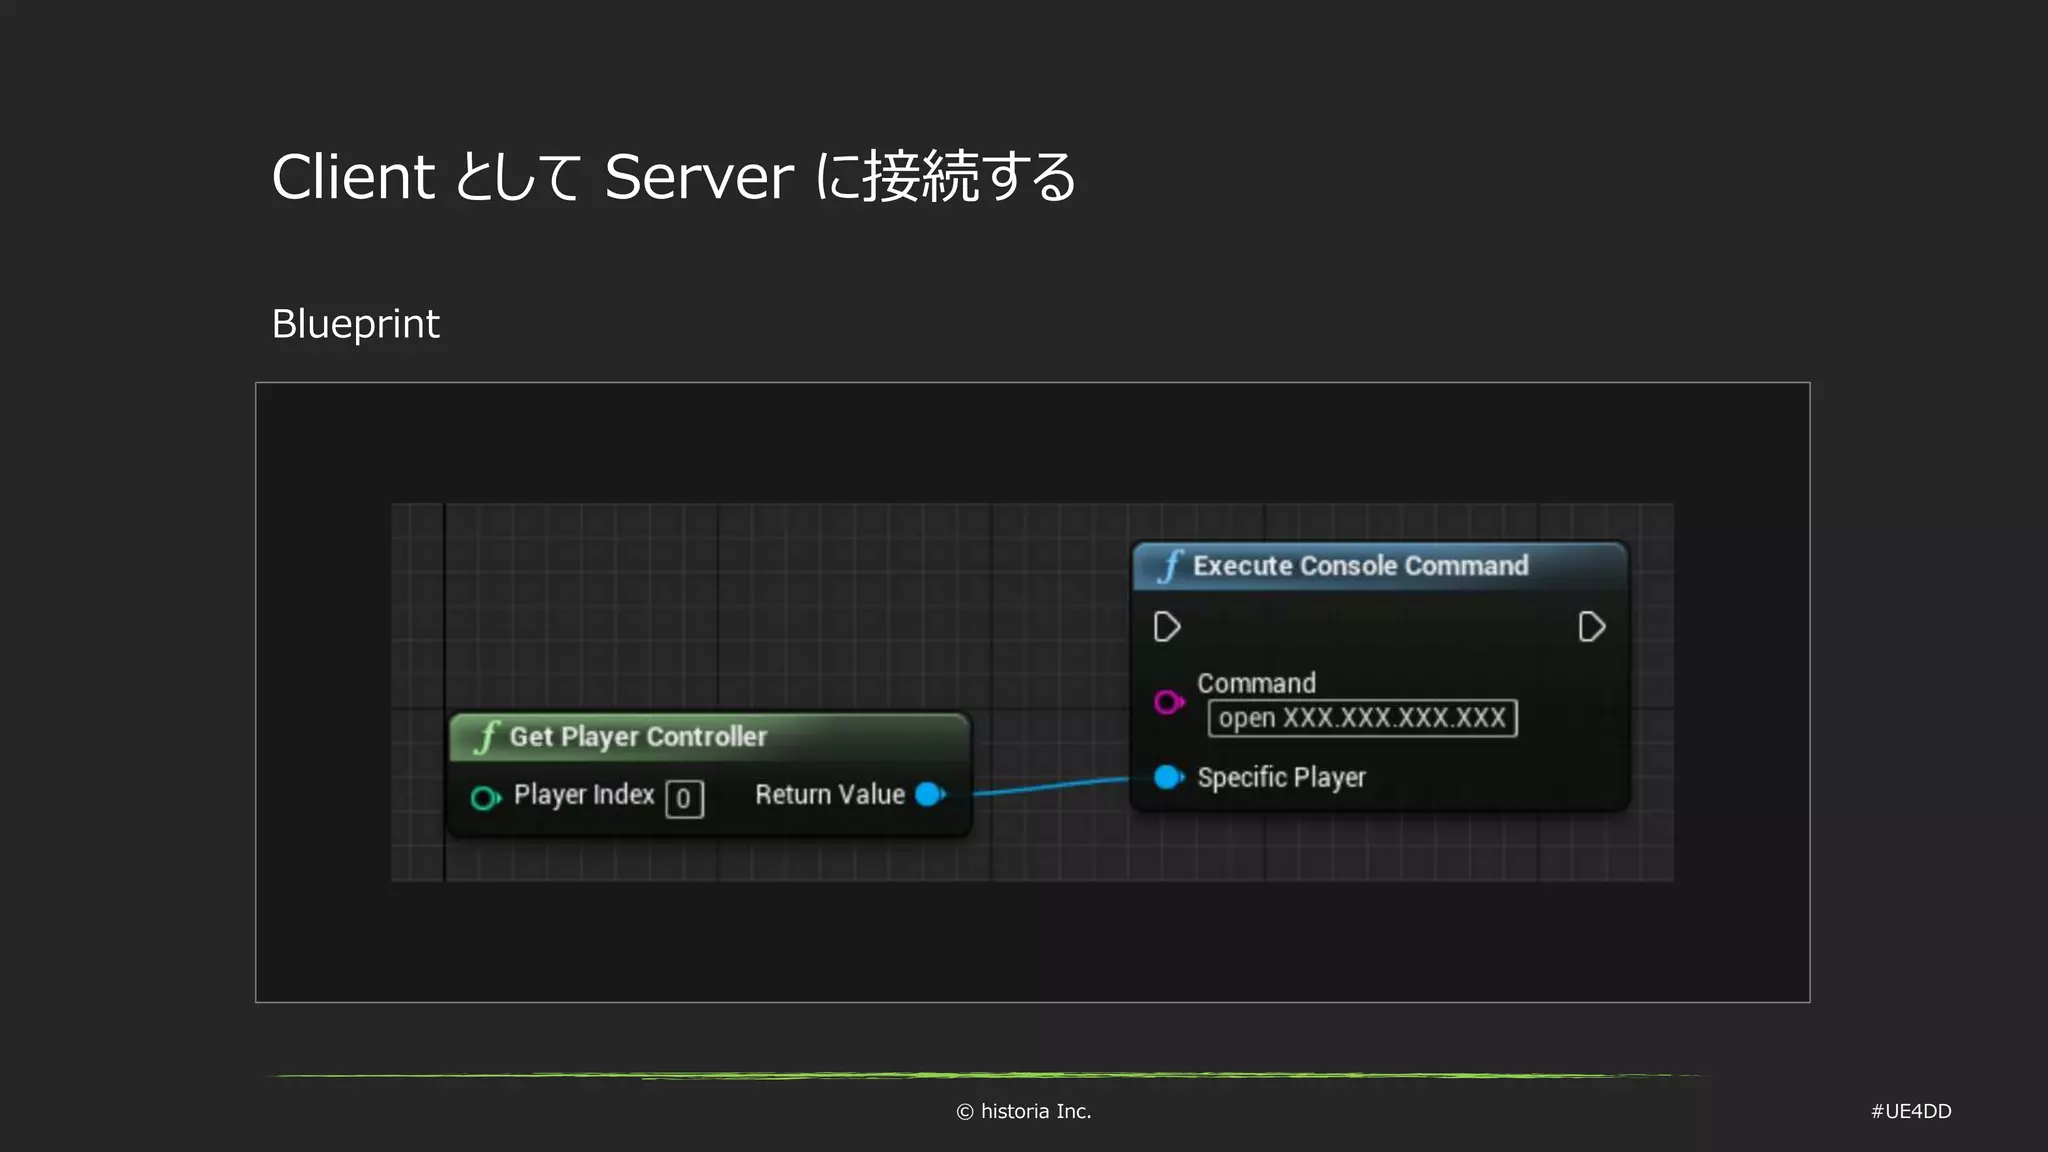Click the Execute Console Command output execution pin

click(1592, 627)
